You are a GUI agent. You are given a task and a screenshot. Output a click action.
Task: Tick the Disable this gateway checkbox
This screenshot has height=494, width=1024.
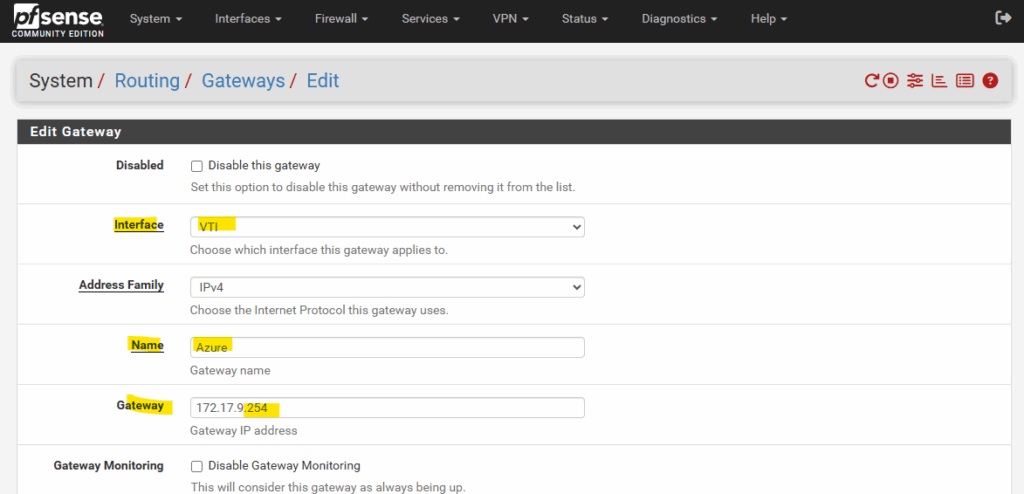click(x=197, y=166)
